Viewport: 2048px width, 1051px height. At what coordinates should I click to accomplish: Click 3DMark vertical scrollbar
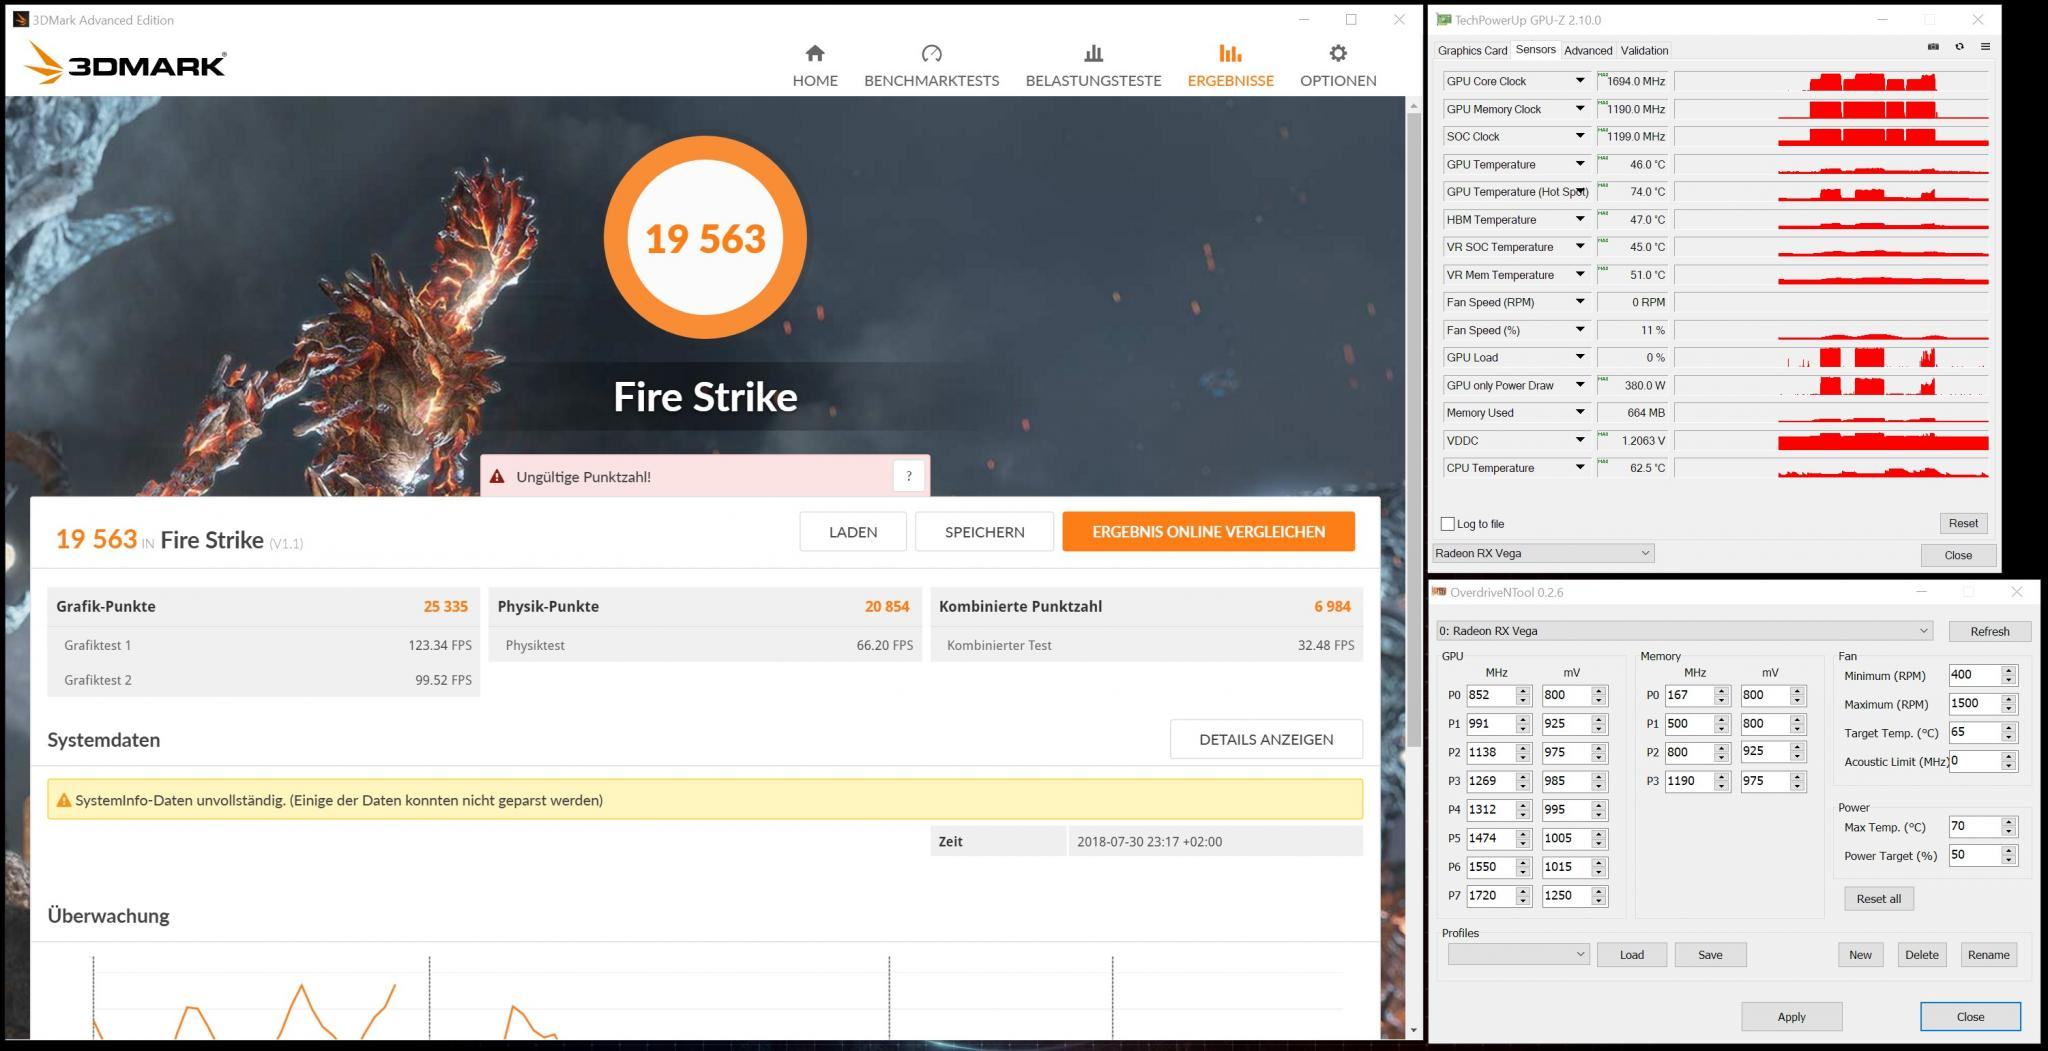[x=1414, y=430]
